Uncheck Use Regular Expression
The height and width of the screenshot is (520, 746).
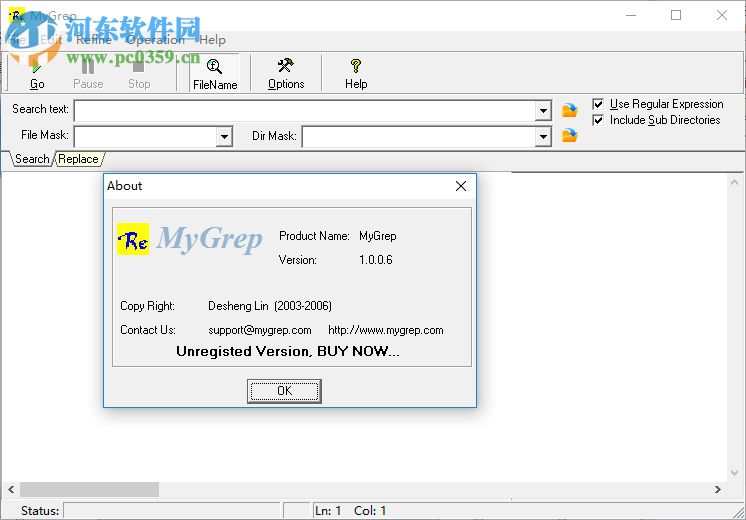point(598,104)
